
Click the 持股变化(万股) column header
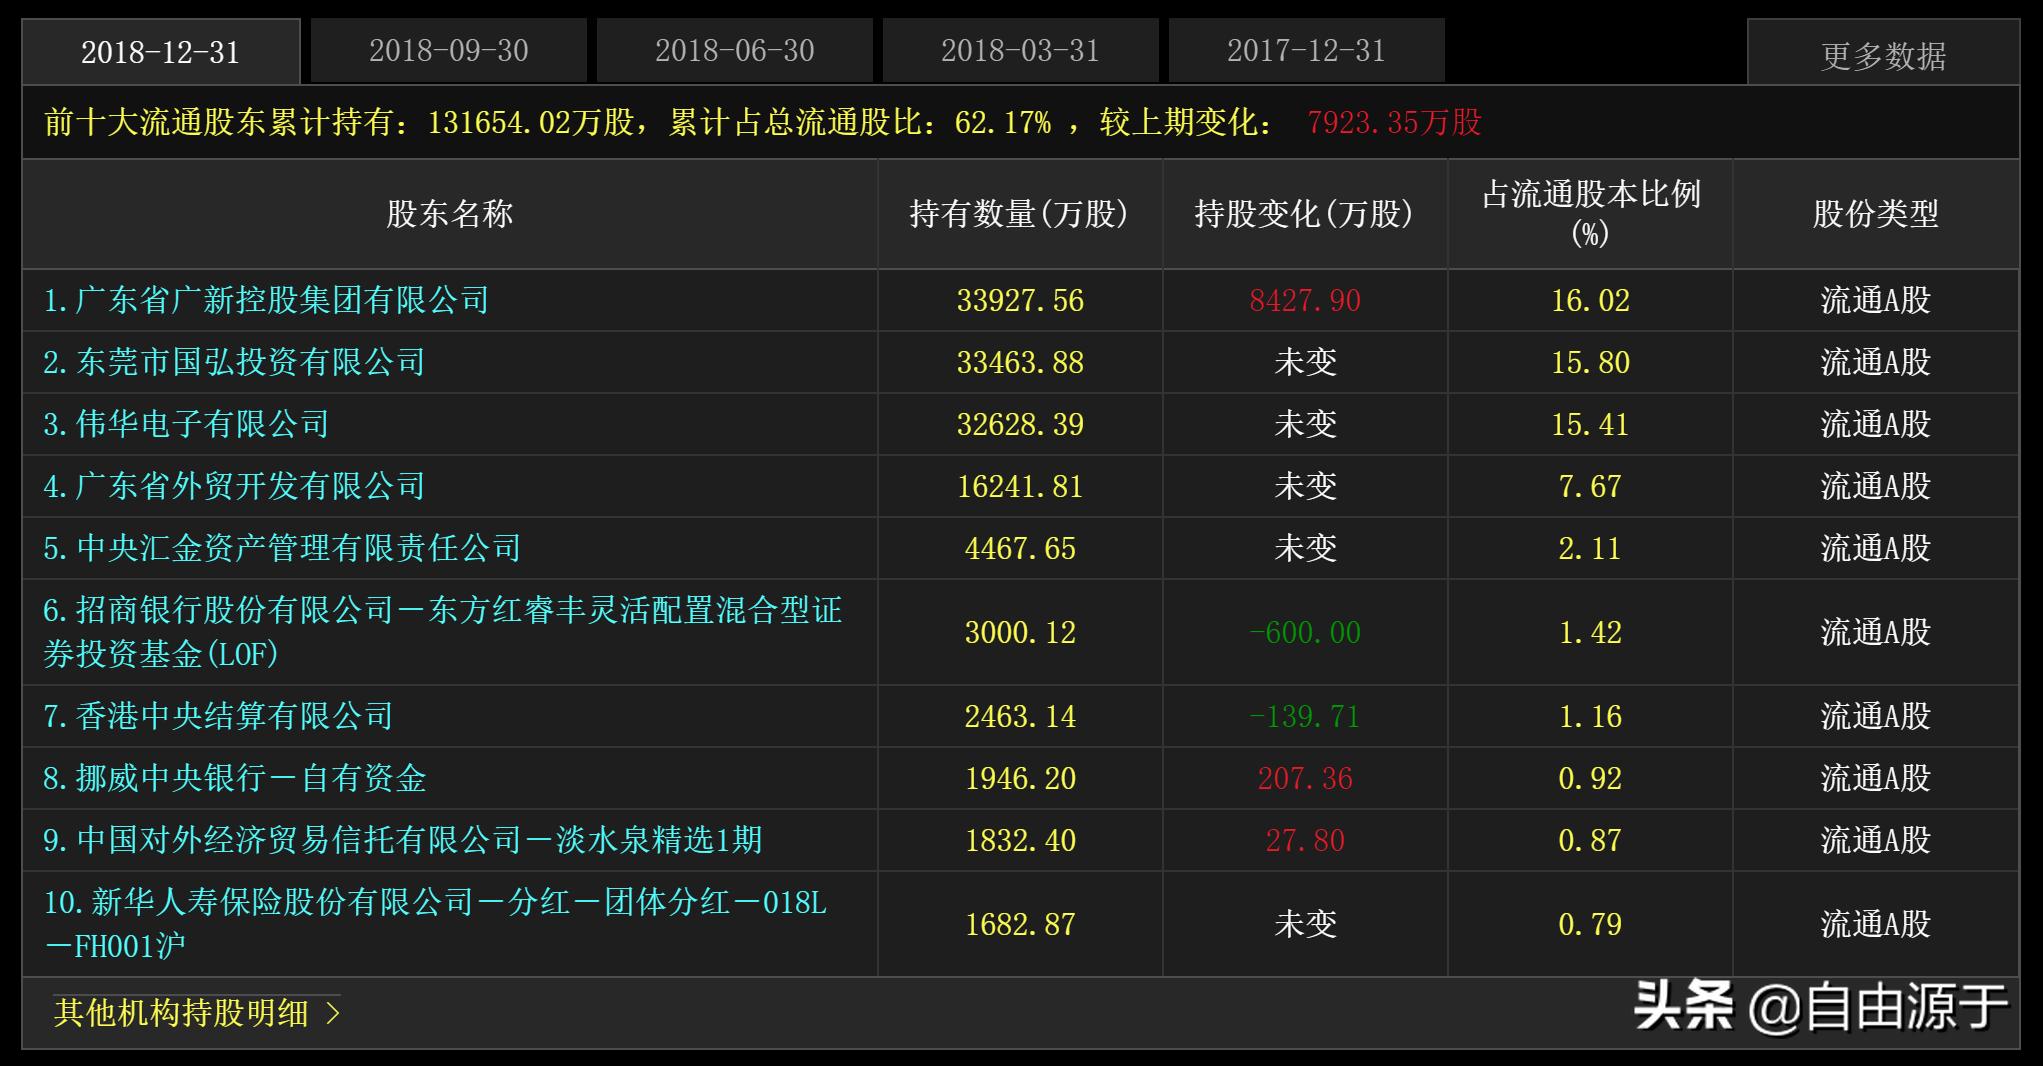(x=1302, y=212)
